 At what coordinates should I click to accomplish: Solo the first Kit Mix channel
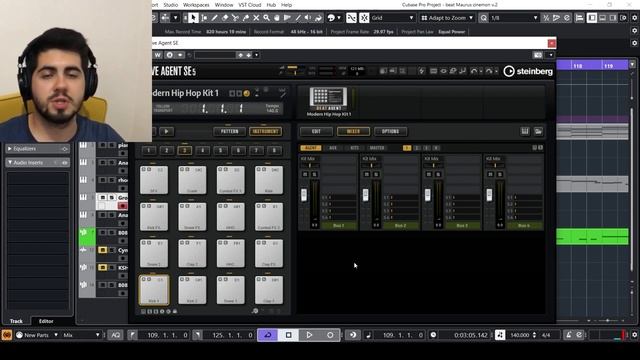point(314,174)
